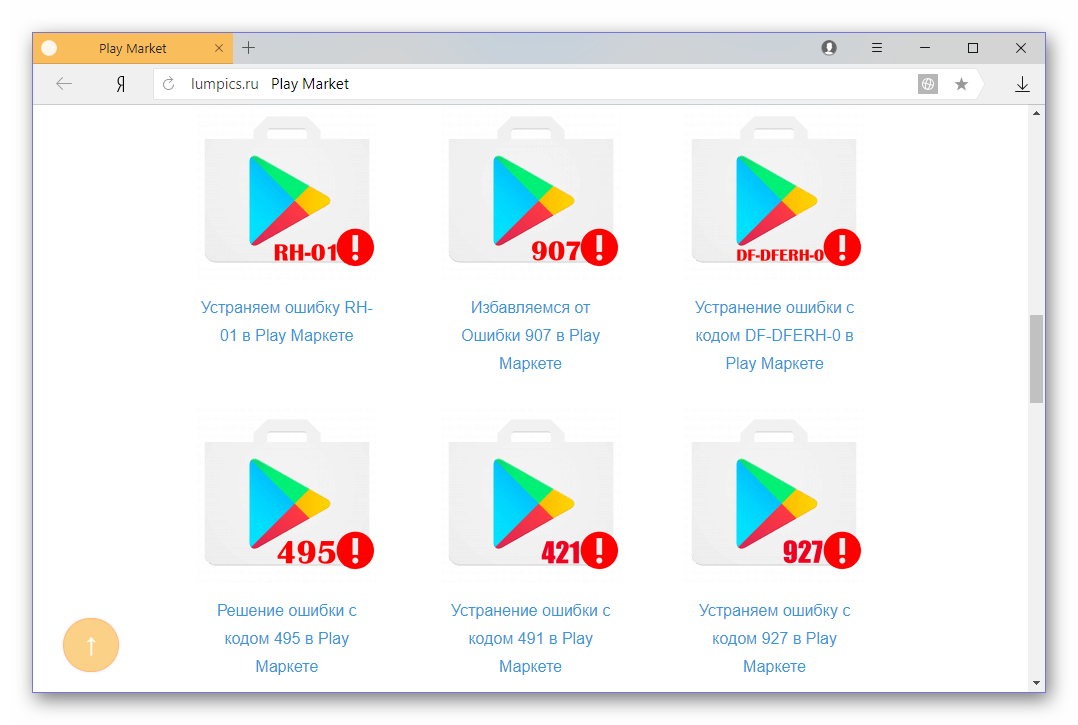
Task: Click the address bar showing lumpics.ru
Action: (x=536, y=84)
